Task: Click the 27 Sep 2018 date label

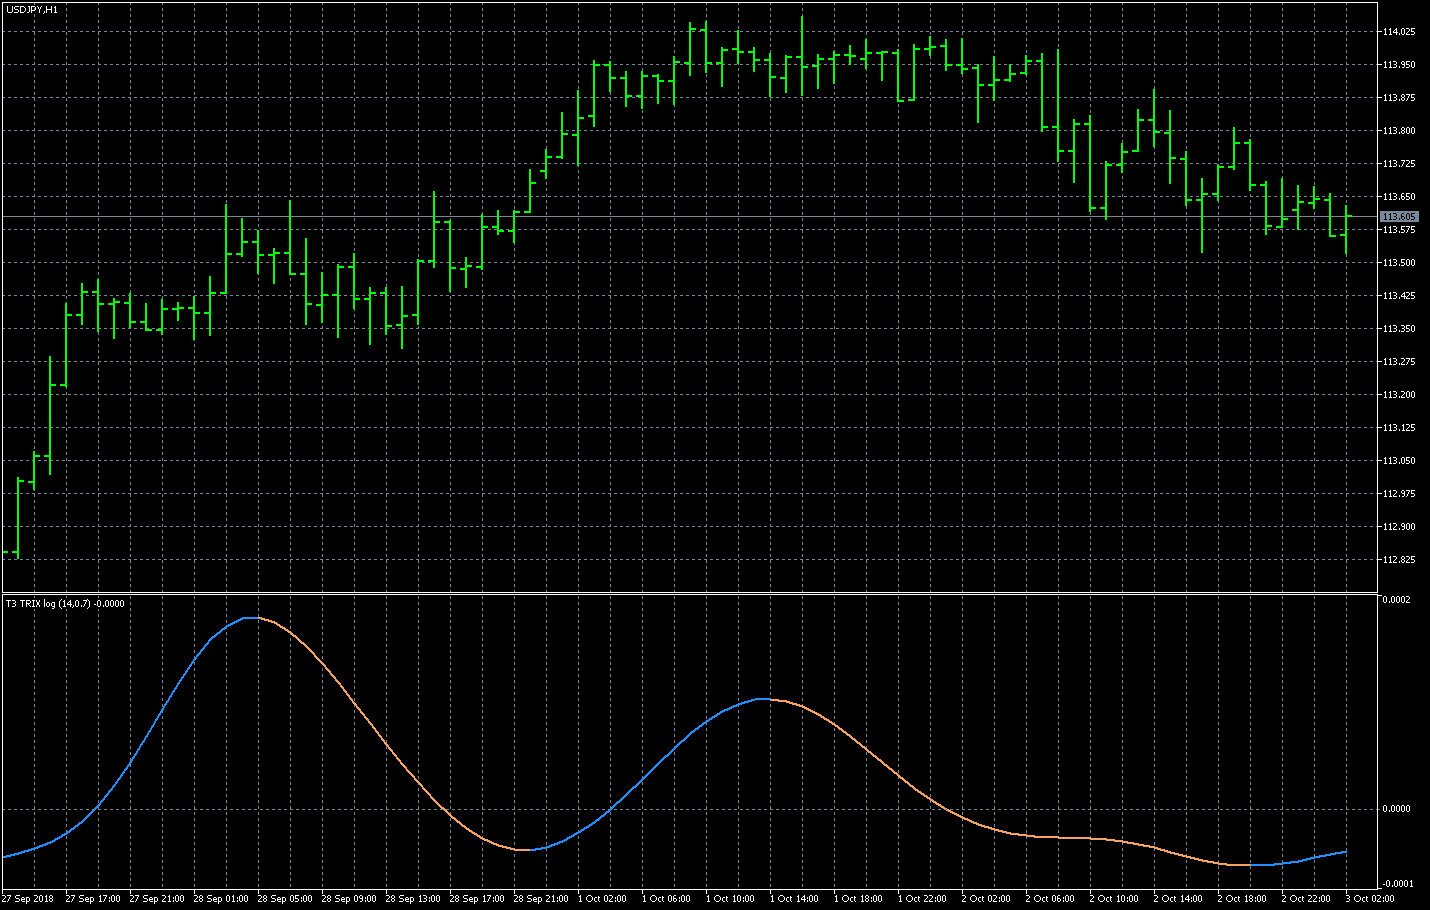Action: 28,899
